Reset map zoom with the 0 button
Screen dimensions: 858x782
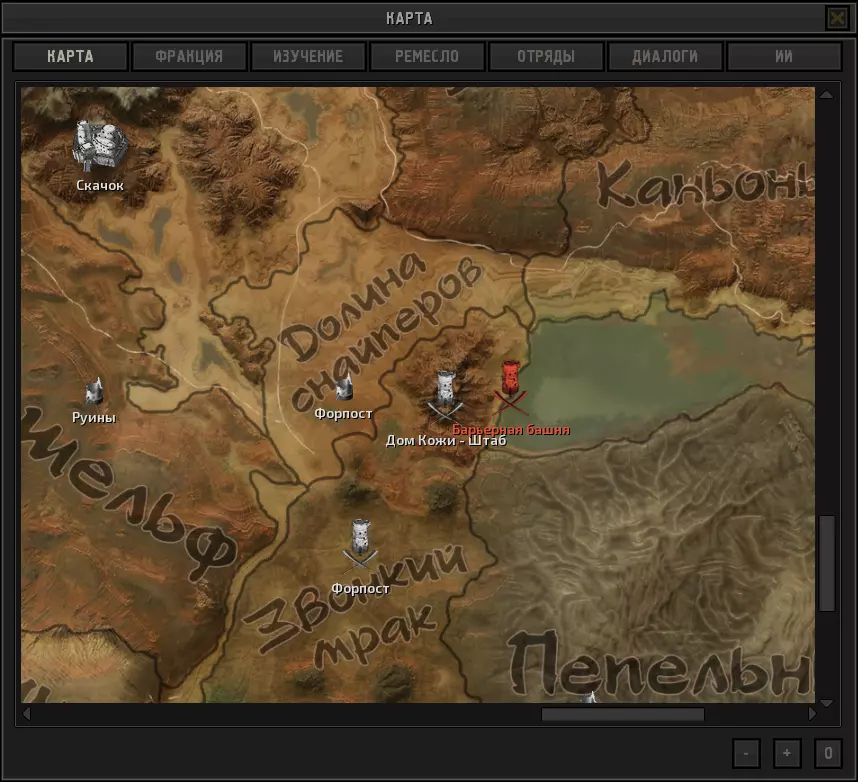[828, 753]
